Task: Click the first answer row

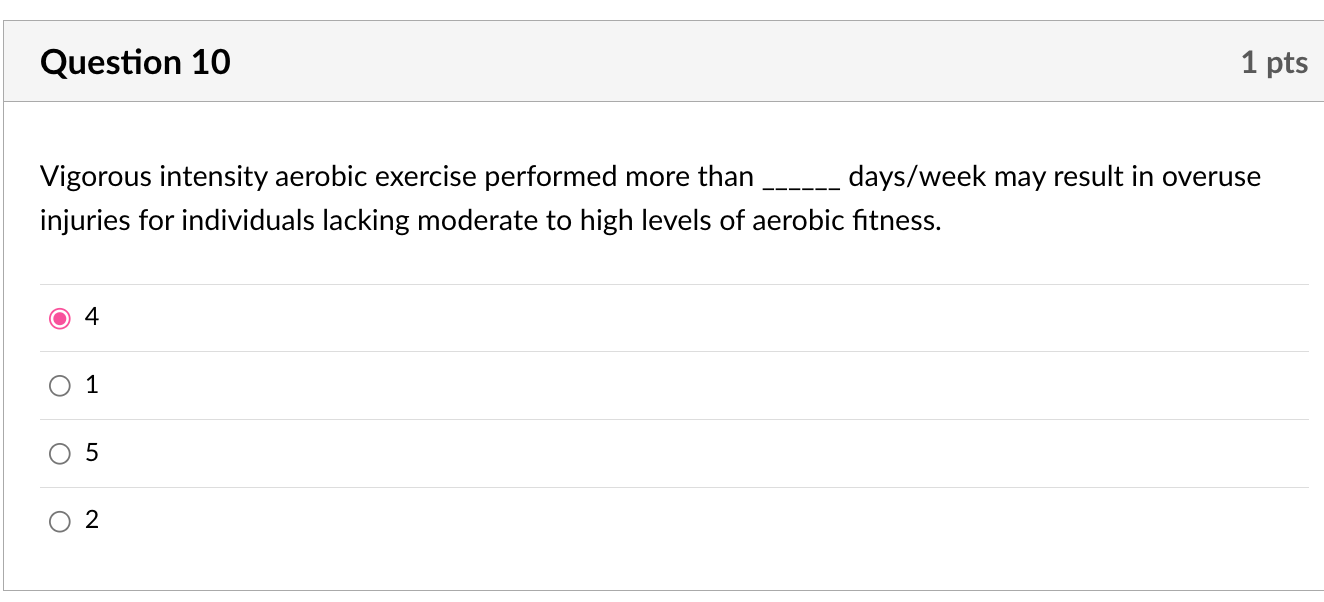Action: point(400,317)
